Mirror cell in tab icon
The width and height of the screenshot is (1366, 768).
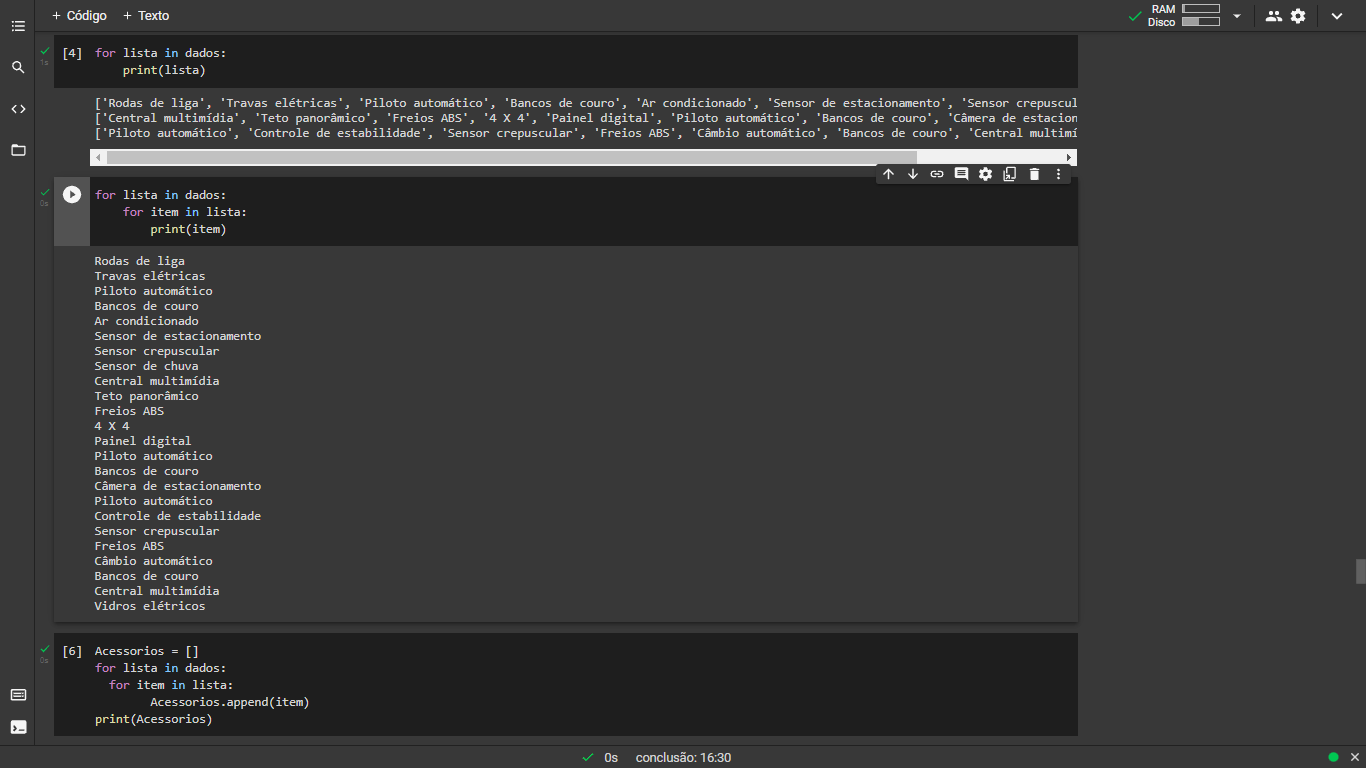(x=1010, y=174)
